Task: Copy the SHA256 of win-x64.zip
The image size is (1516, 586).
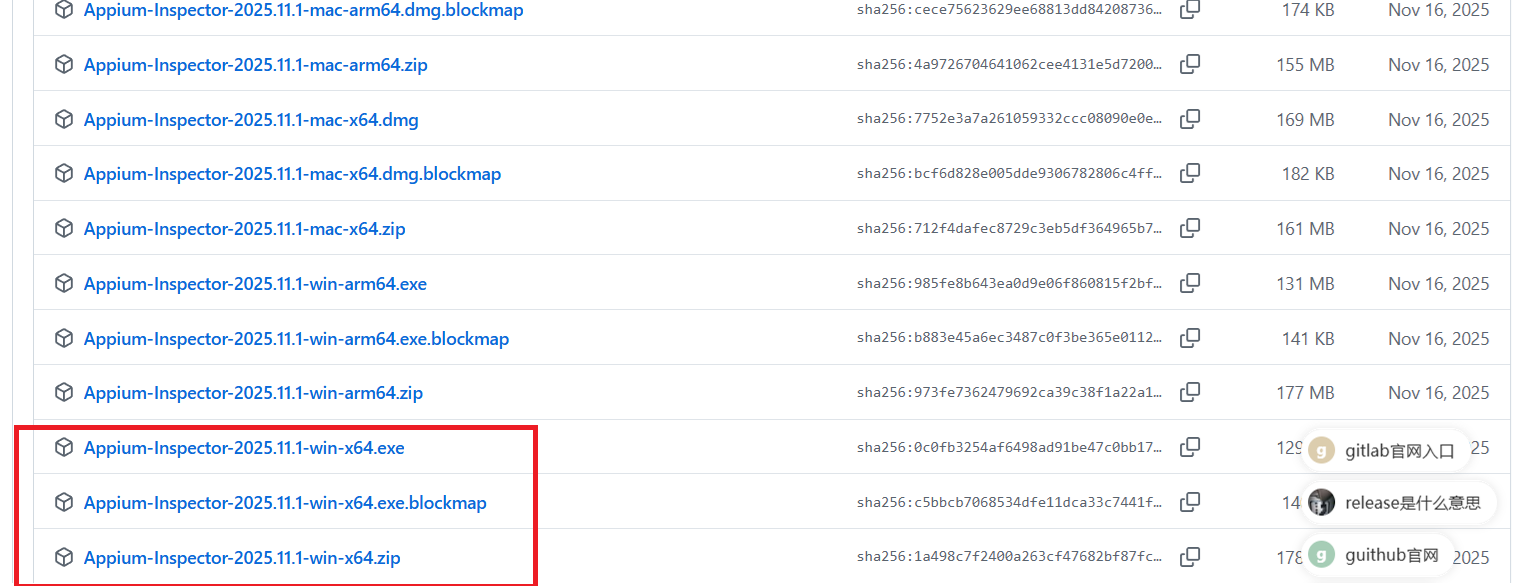Action: point(1190,557)
